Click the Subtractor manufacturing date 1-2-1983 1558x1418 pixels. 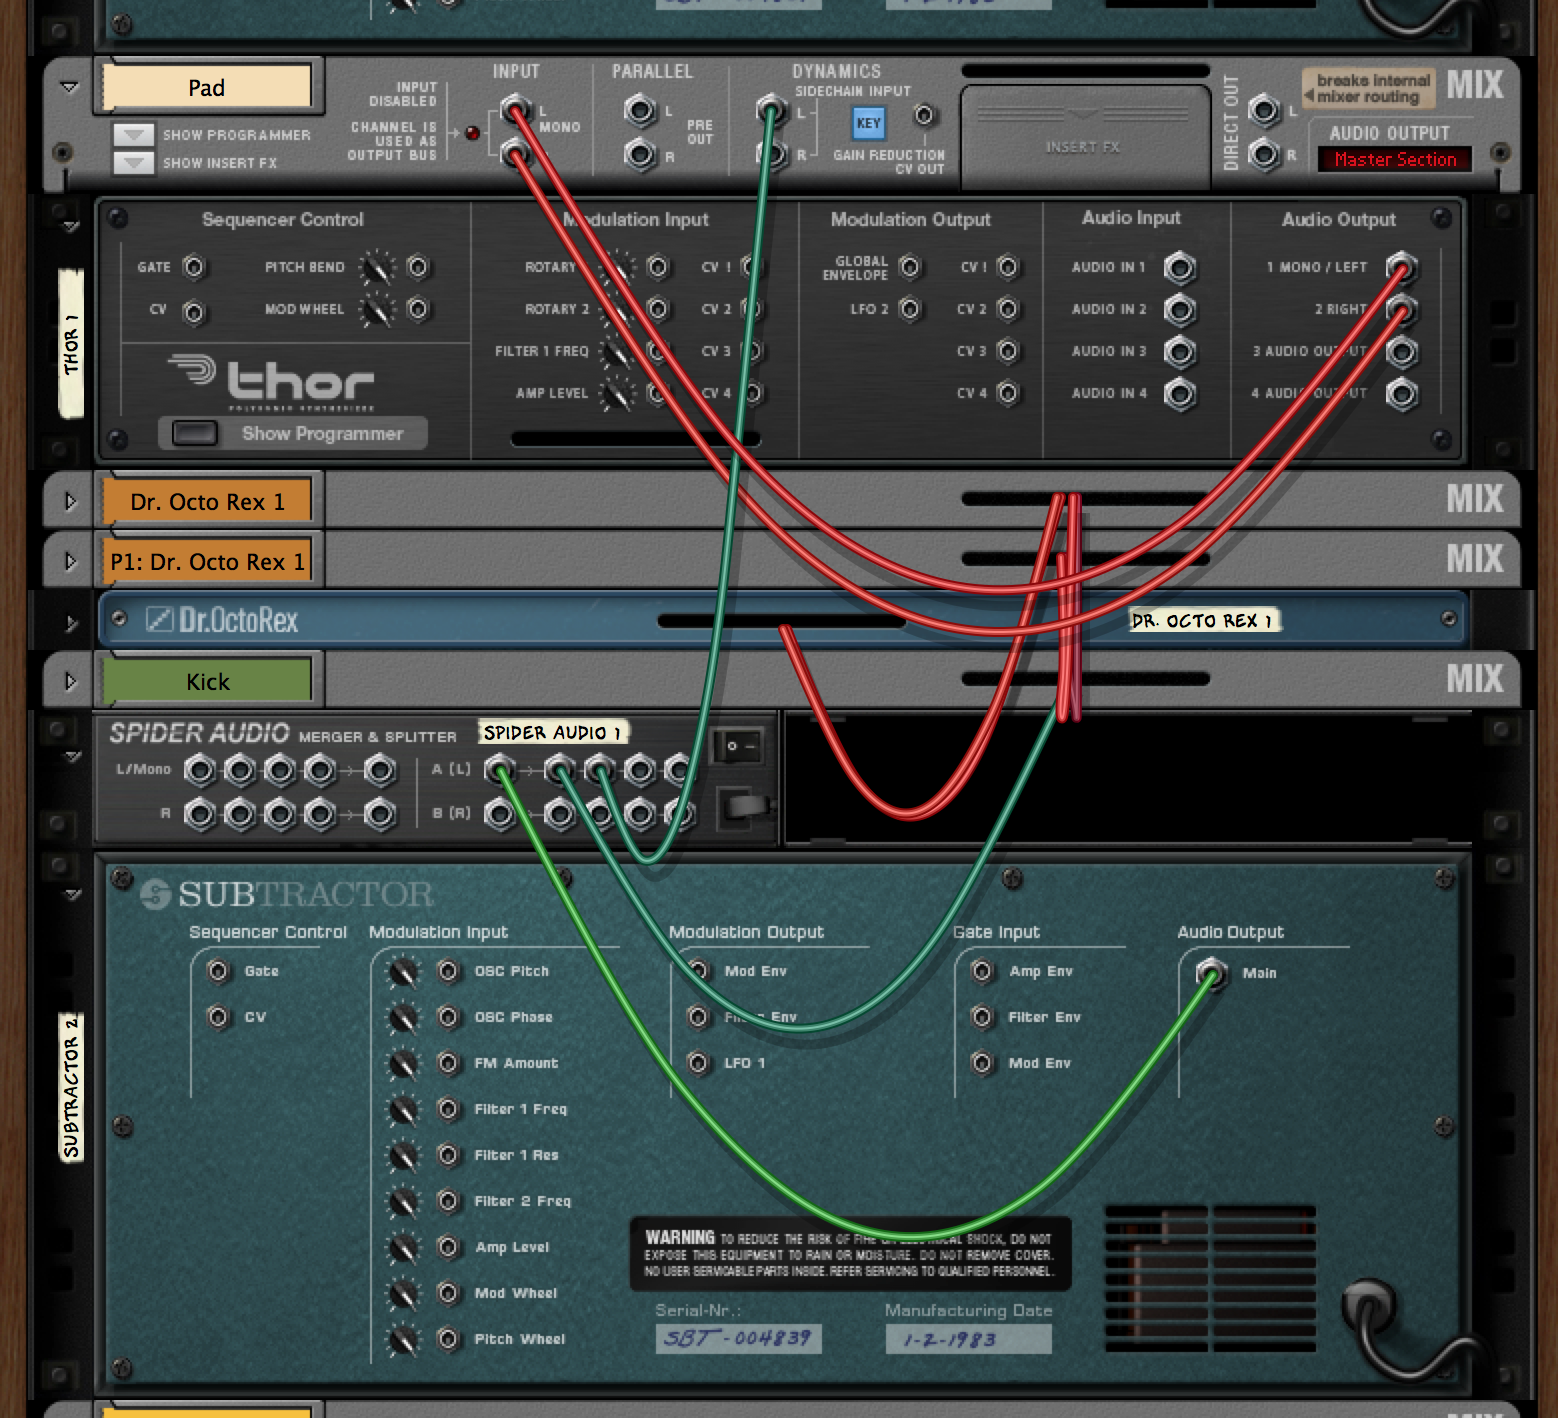coord(968,1338)
